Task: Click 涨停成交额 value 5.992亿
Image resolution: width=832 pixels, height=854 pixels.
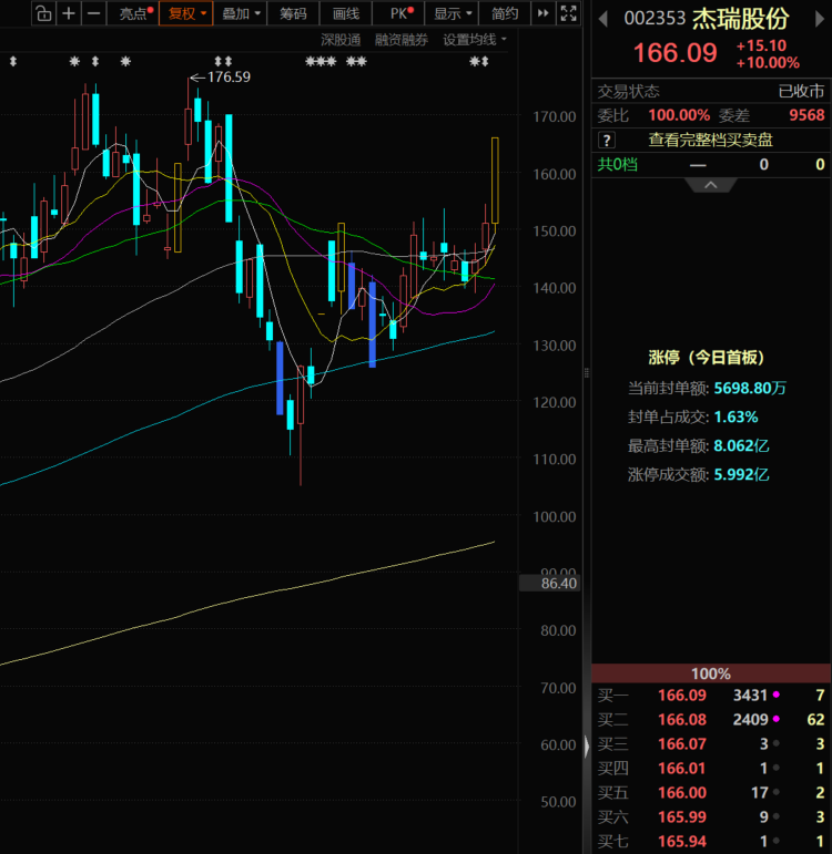Action: click(741, 474)
